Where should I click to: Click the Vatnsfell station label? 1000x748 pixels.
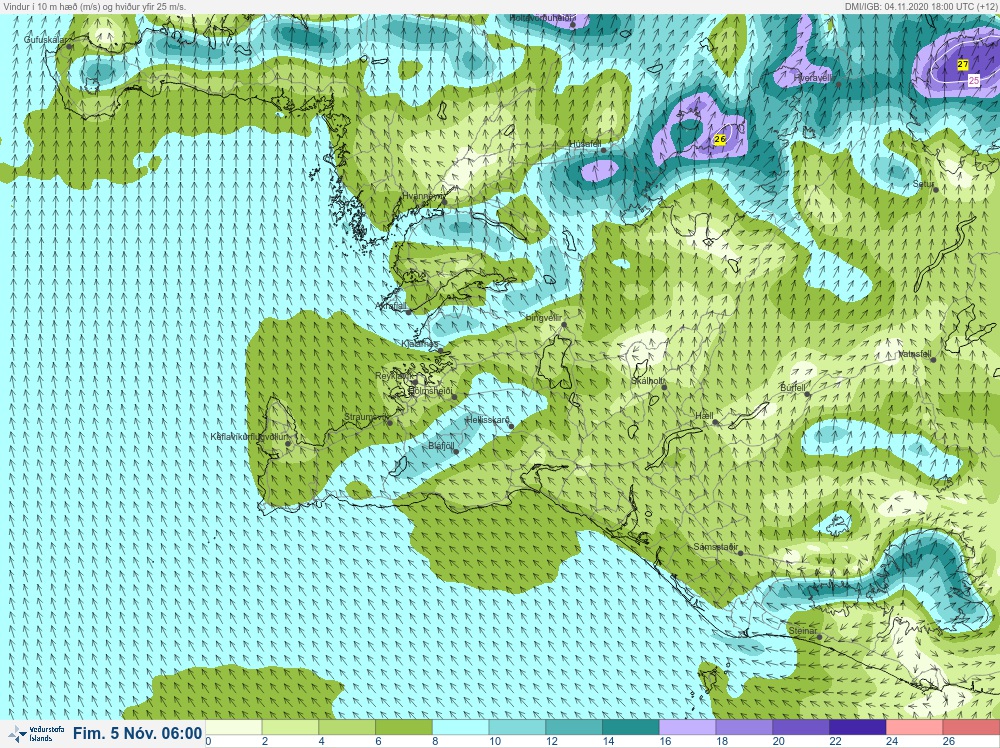(915, 353)
